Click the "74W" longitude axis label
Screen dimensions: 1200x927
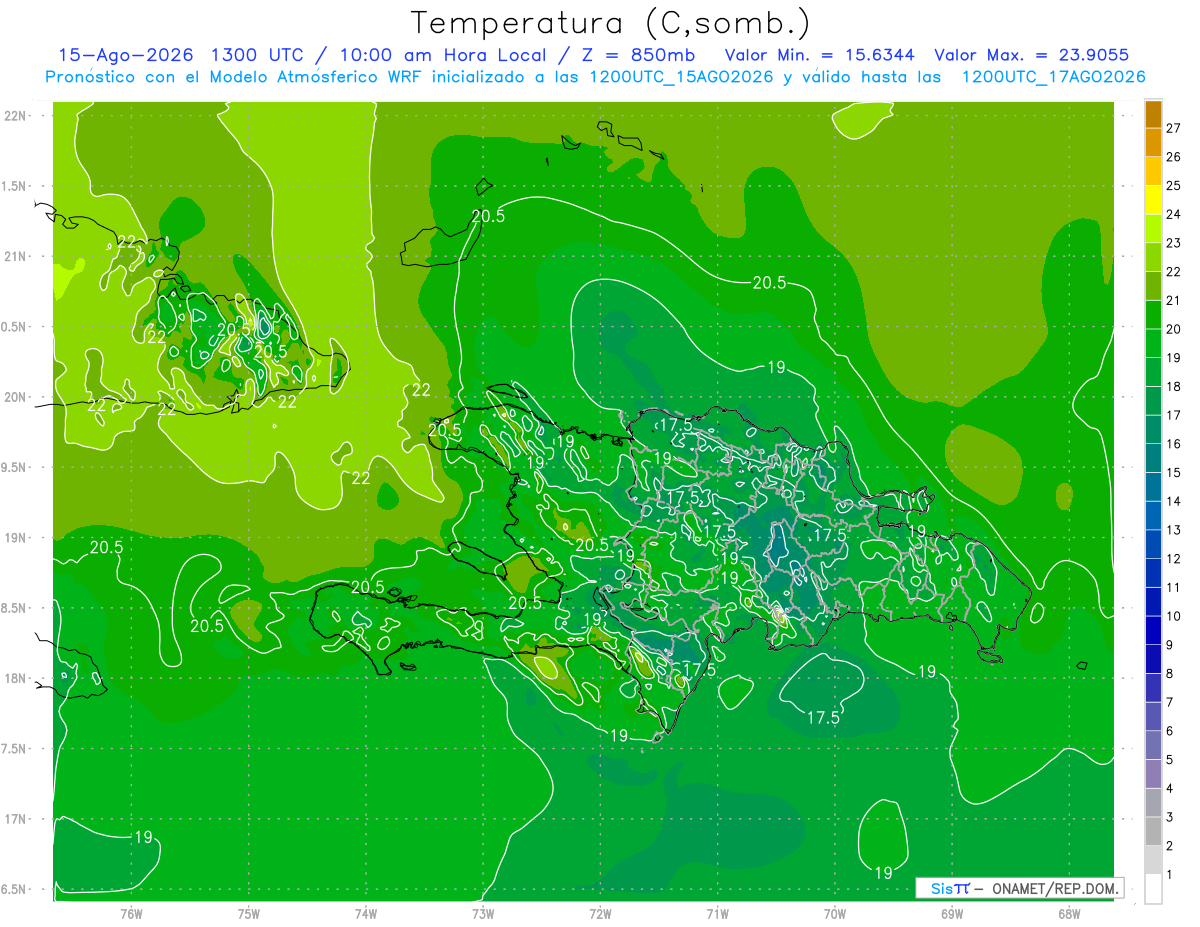click(366, 914)
